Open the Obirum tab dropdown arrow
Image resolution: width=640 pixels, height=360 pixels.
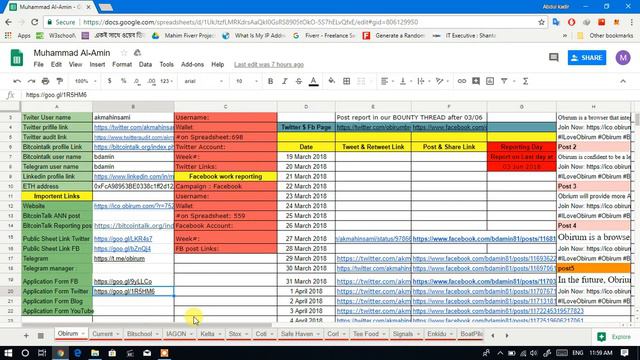click(x=83, y=334)
